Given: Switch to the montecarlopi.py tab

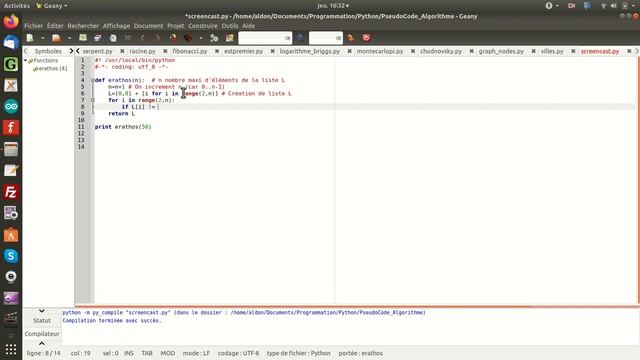Looking at the screenshot, I should [x=380, y=51].
